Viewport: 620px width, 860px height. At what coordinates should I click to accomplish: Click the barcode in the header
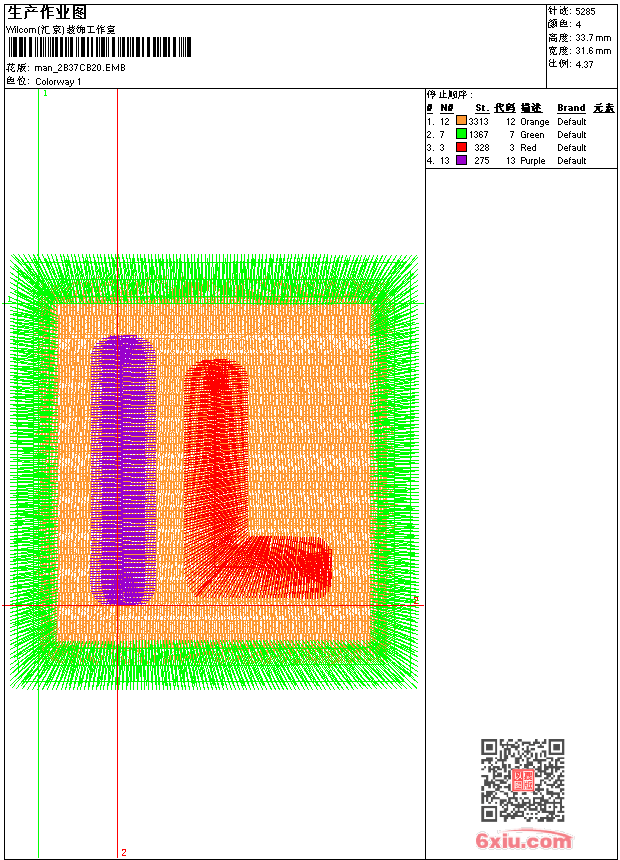(x=99, y=47)
